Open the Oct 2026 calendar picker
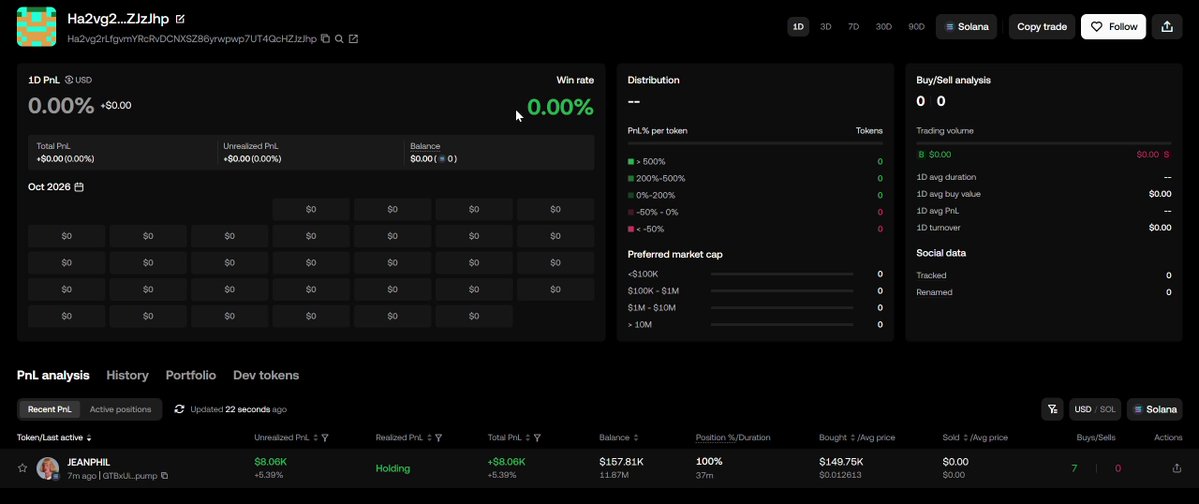Screen dimensions: 1199x504 click(x=79, y=187)
